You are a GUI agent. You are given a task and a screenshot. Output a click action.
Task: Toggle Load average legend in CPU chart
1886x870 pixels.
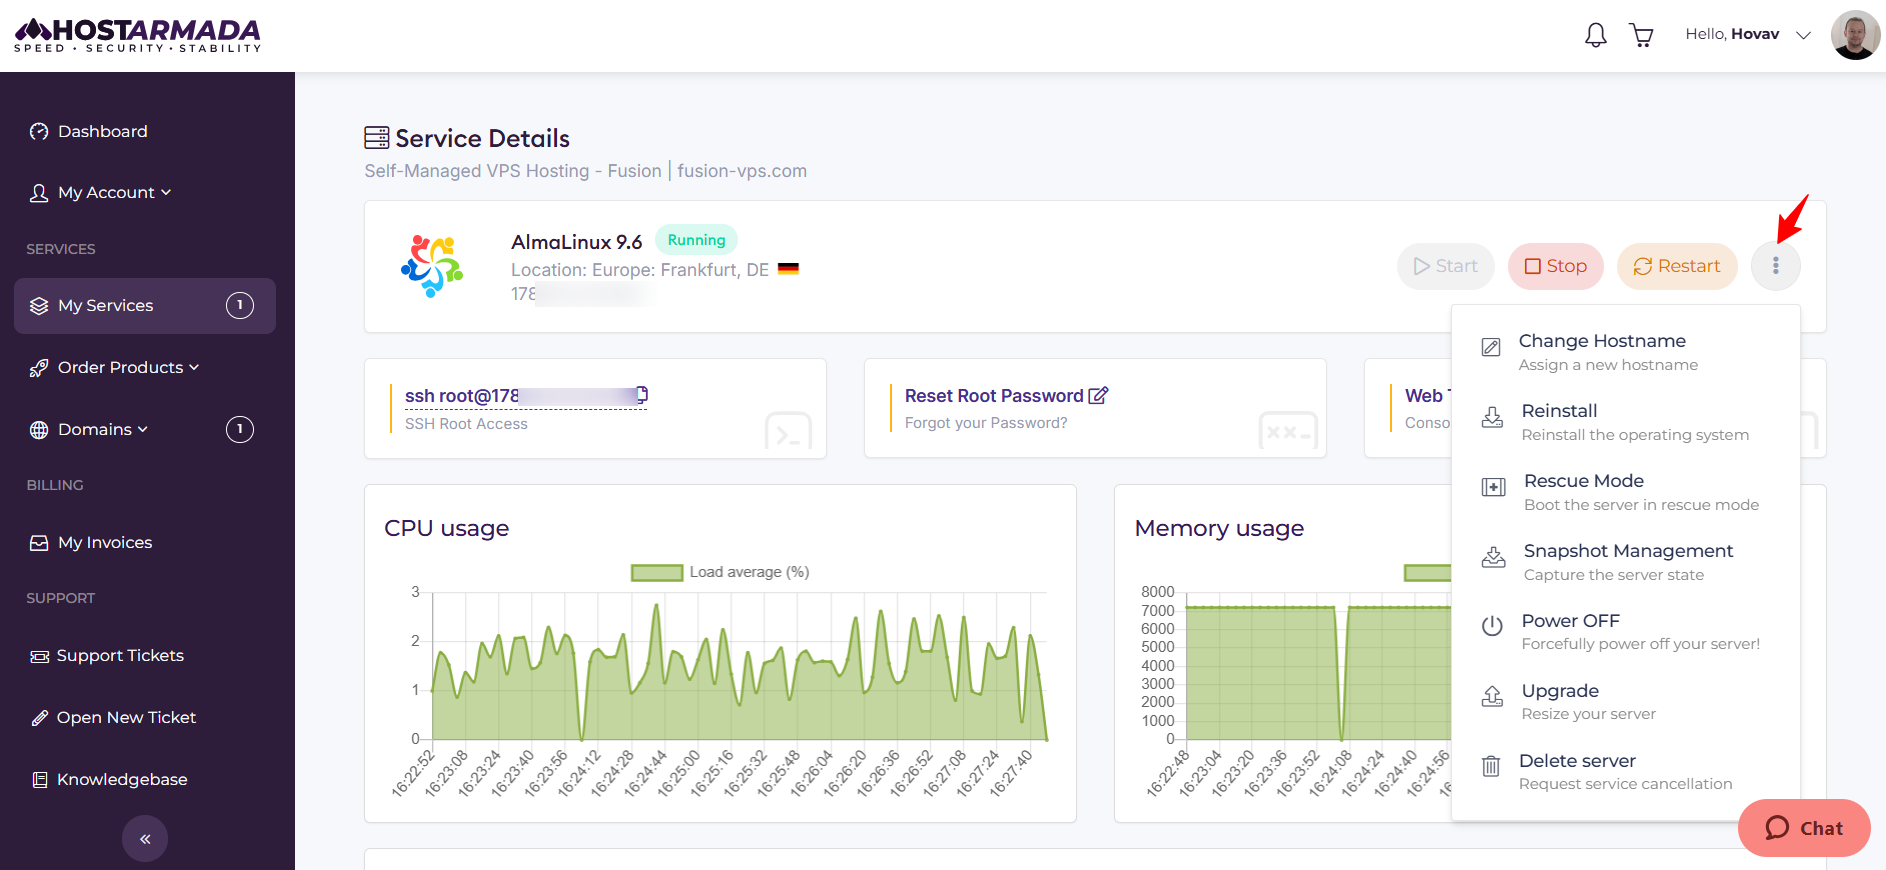pos(720,572)
